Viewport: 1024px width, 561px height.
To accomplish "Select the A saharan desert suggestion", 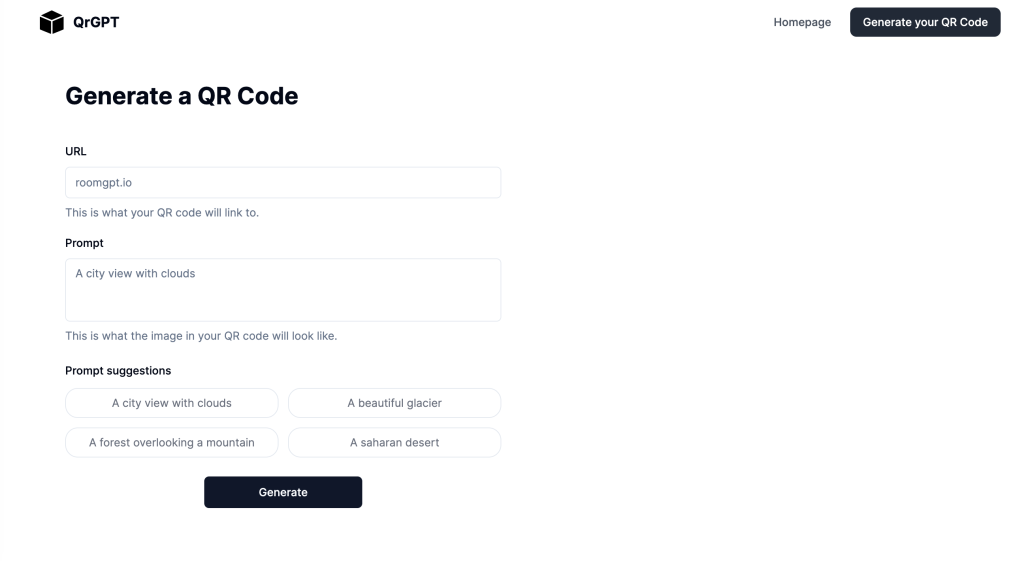I will [394, 443].
